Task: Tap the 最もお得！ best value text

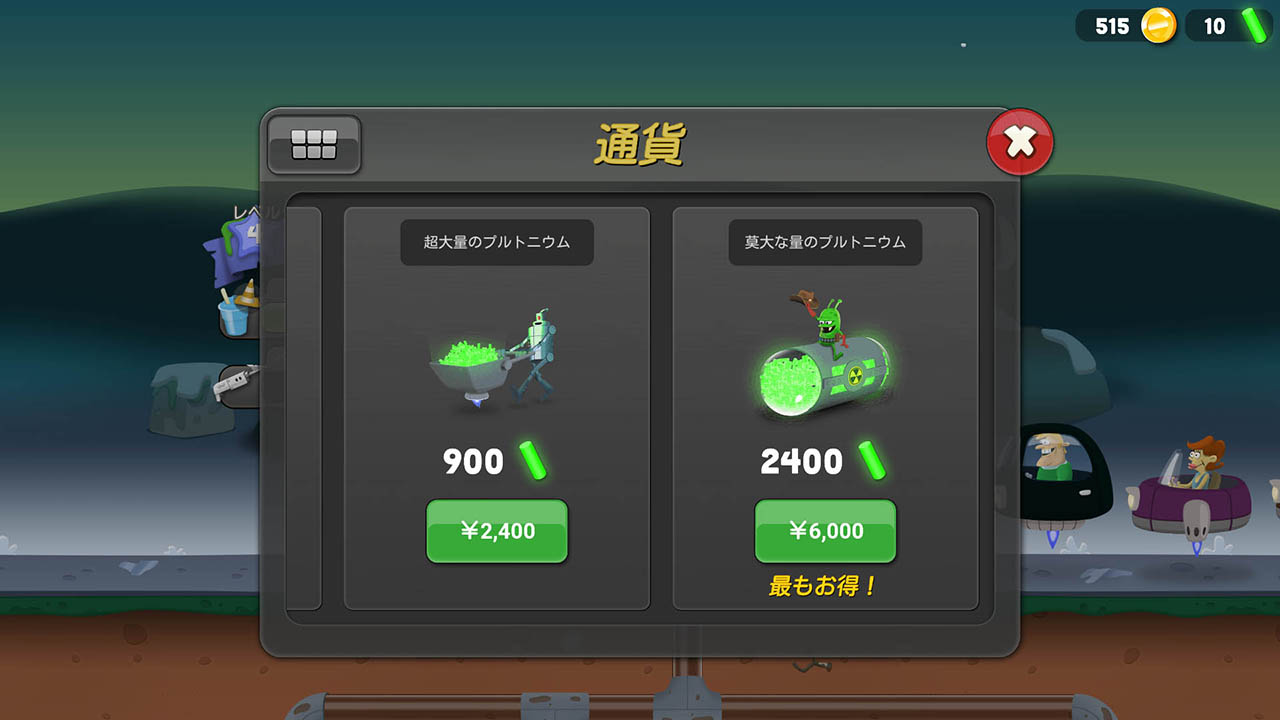Action: pos(822,586)
